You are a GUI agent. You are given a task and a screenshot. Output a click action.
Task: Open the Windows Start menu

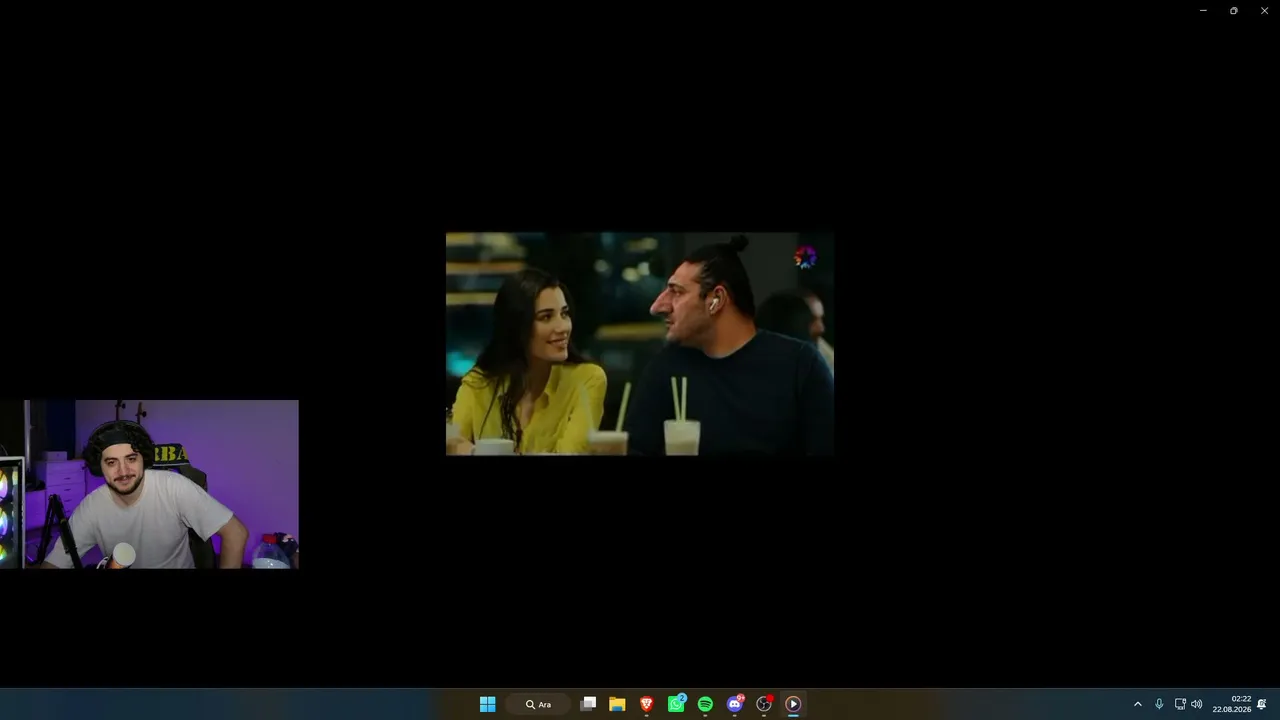(487, 704)
